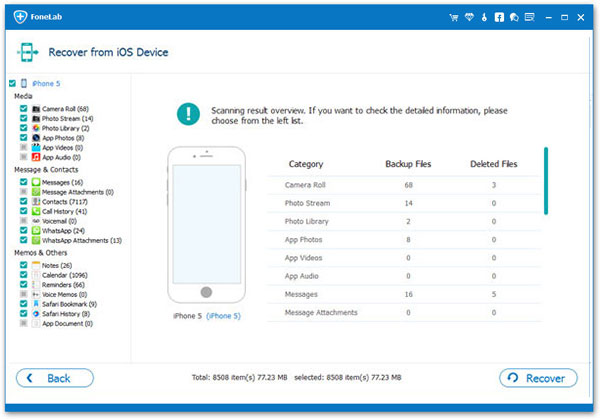Viewport: 600px width, 419px height.
Task: Click the Messages row in table
Action: pyautogui.click(x=404, y=294)
